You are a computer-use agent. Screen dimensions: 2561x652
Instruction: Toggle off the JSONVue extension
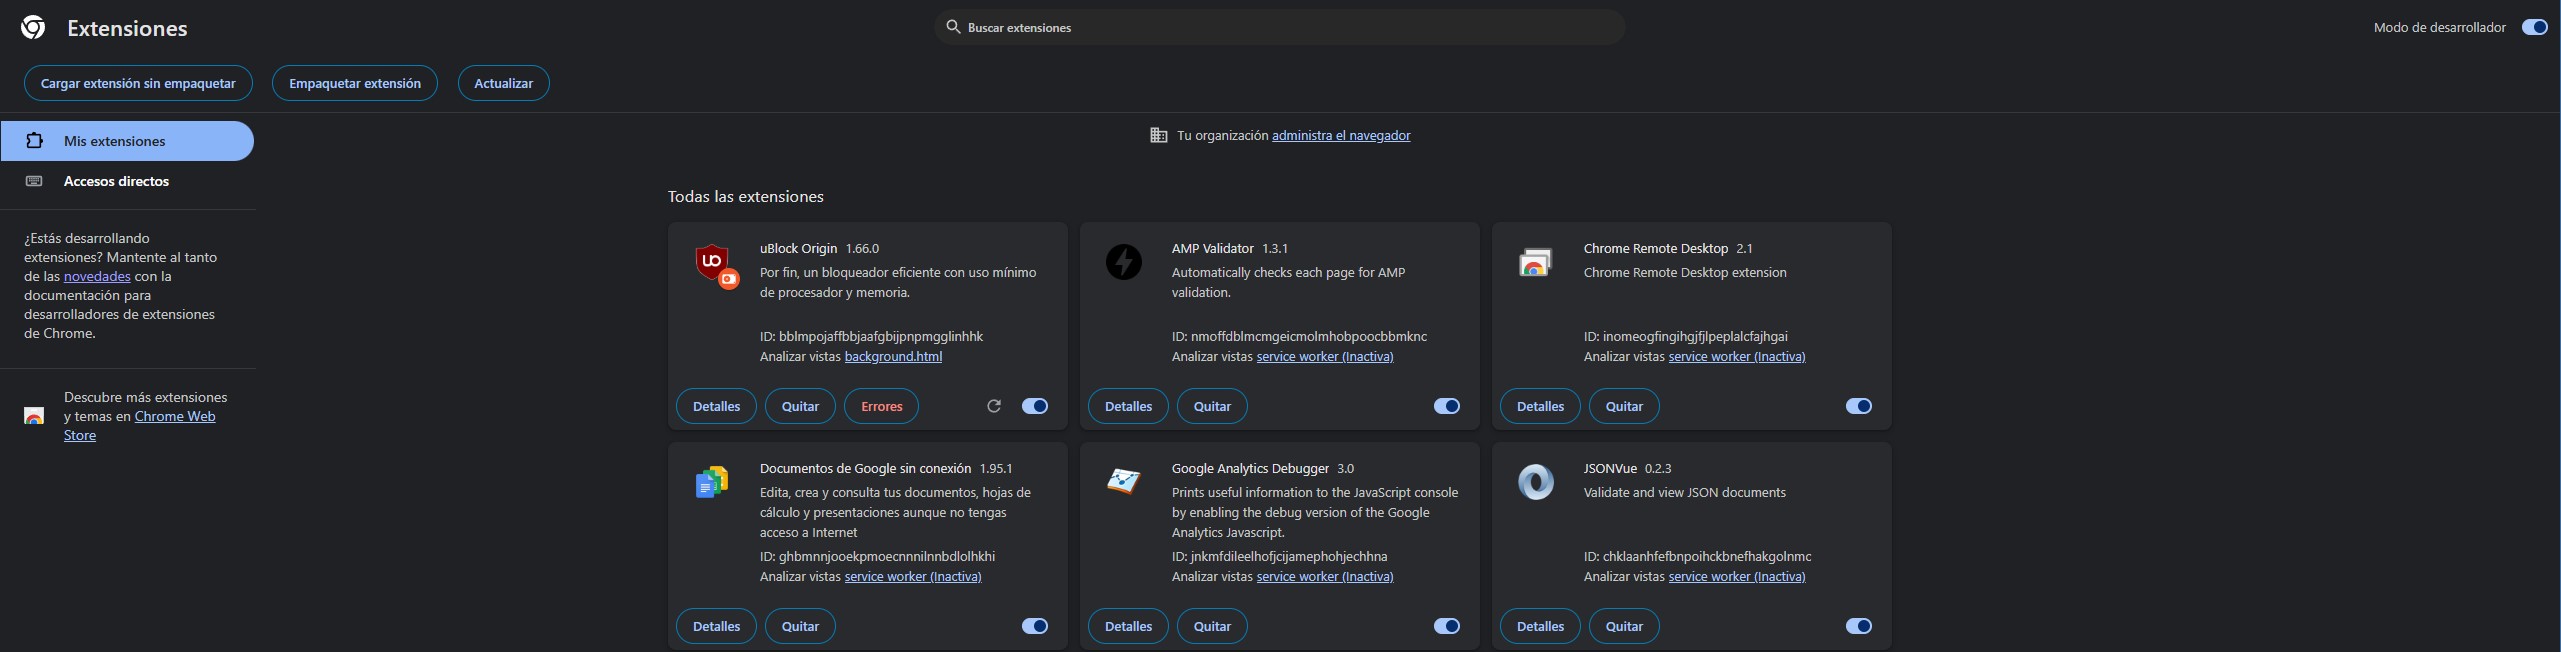(x=1858, y=626)
